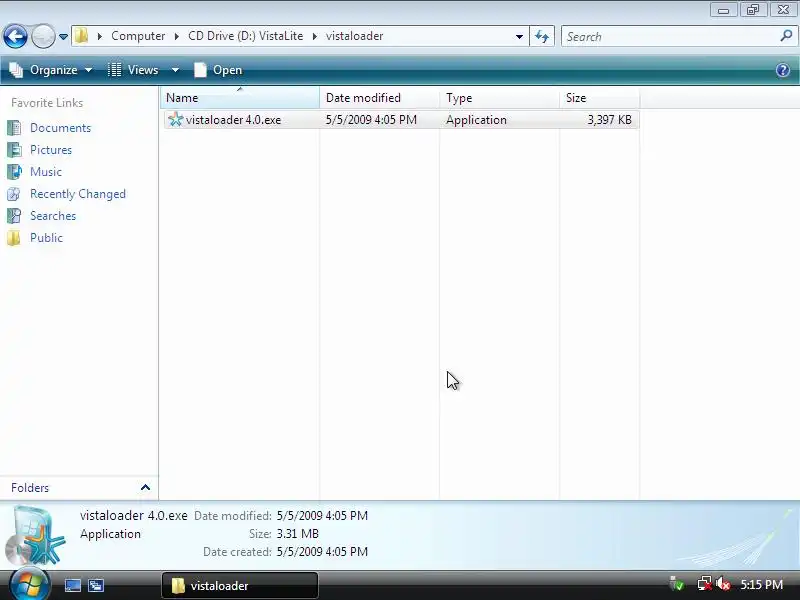Click the 5/5/2009 4:05 PM cell in the file row
Viewport: 800px width, 600px height.
point(371,120)
